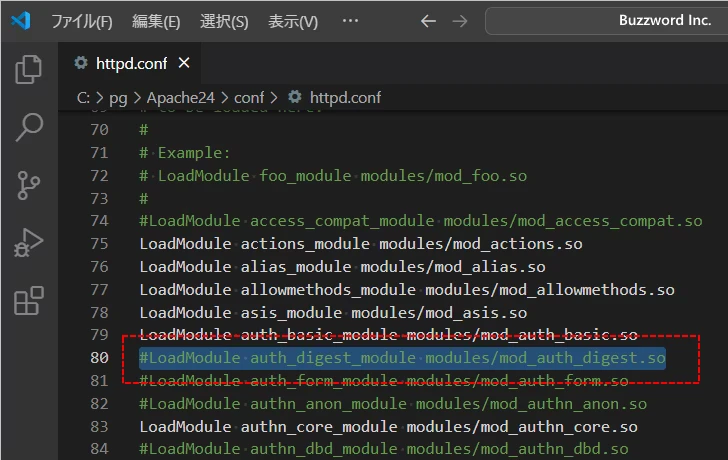The image size is (728, 460).
Task: Expand breadcrumb chevron after Apache24
Action: [224, 97]
